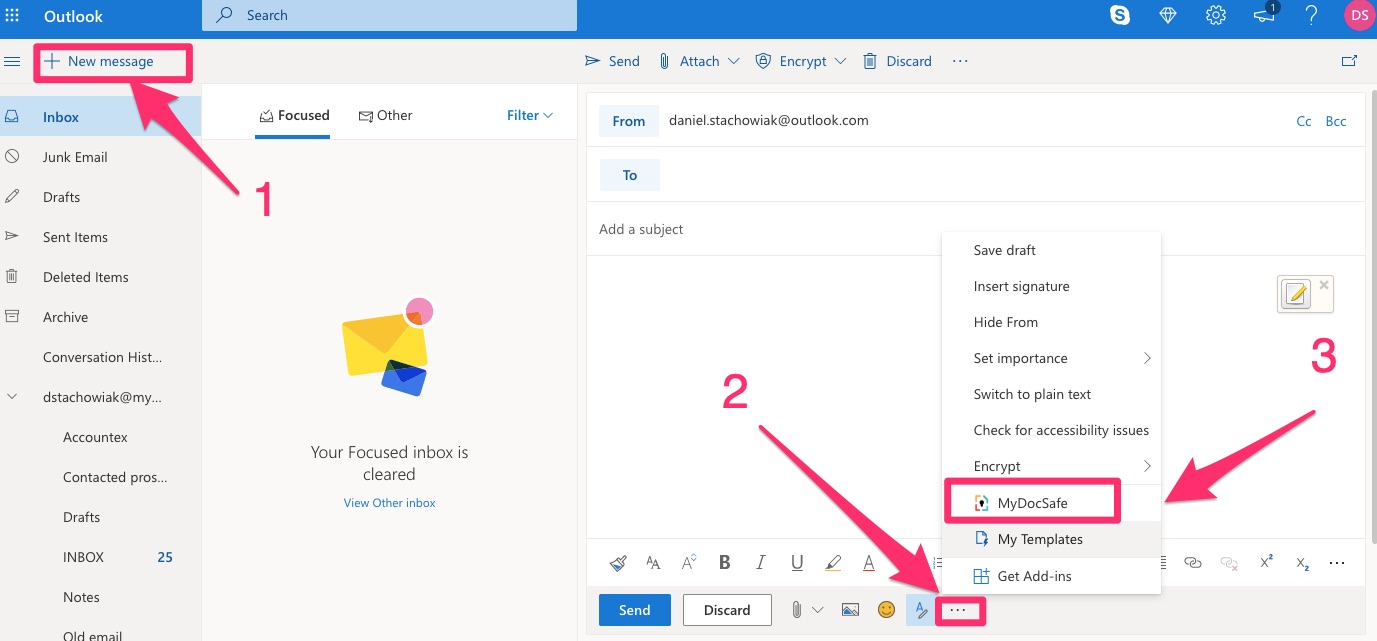
Task: Select MyDocSafe in the menu
Action: 1051,503
